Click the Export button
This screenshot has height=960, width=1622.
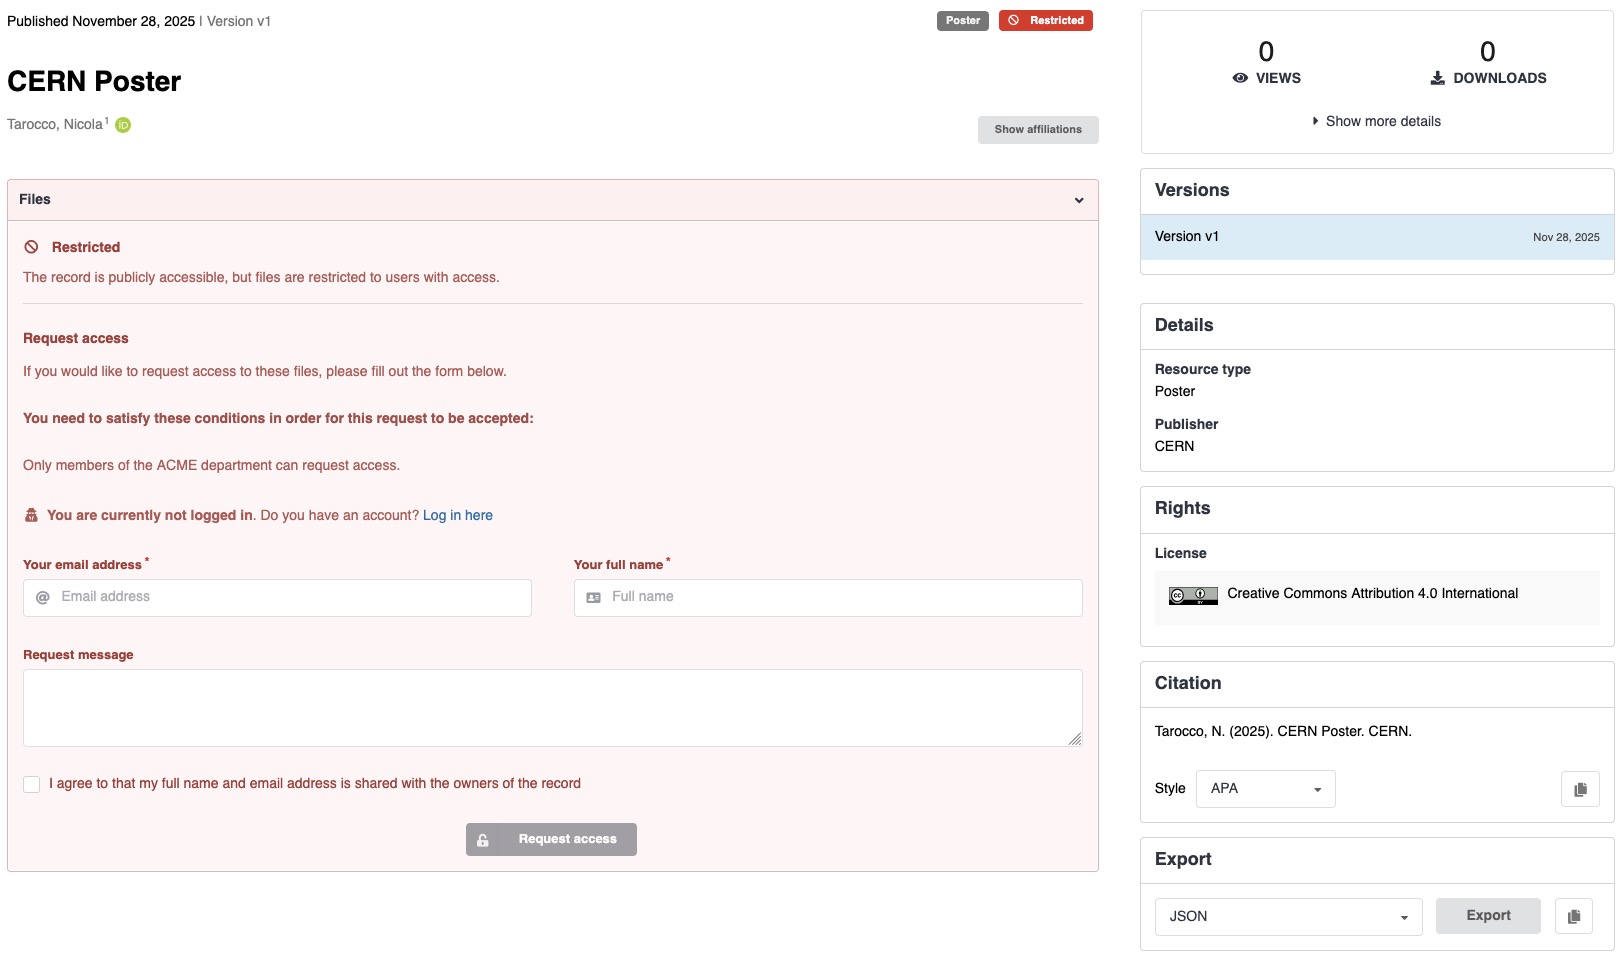point(1488,915)
